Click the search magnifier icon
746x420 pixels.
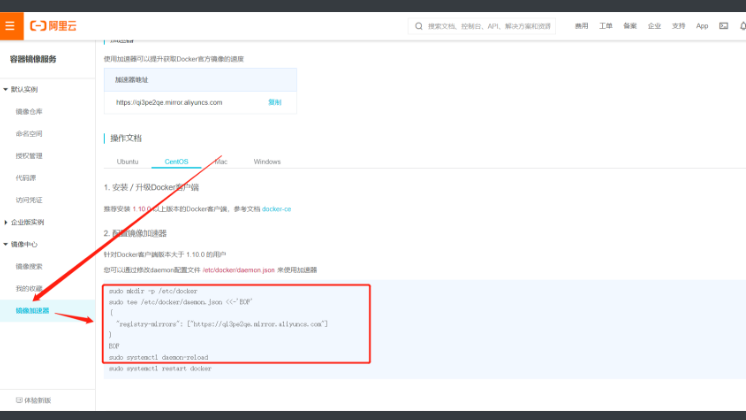419,26
